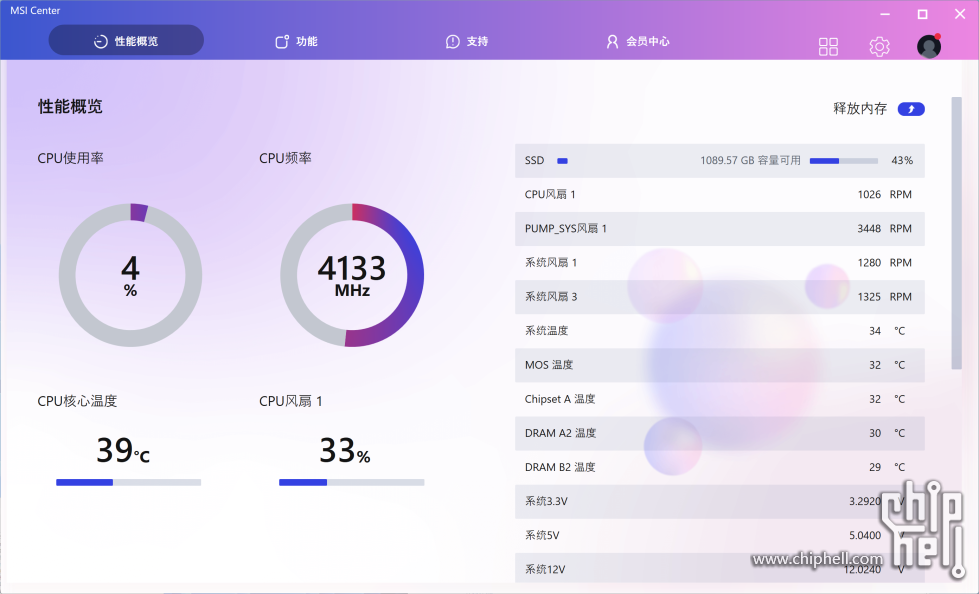Viewport: 979px width, 594px height.
Task: Select the Chipset A 温度 row
Action: pyautogui.click(x=719, y=398)
